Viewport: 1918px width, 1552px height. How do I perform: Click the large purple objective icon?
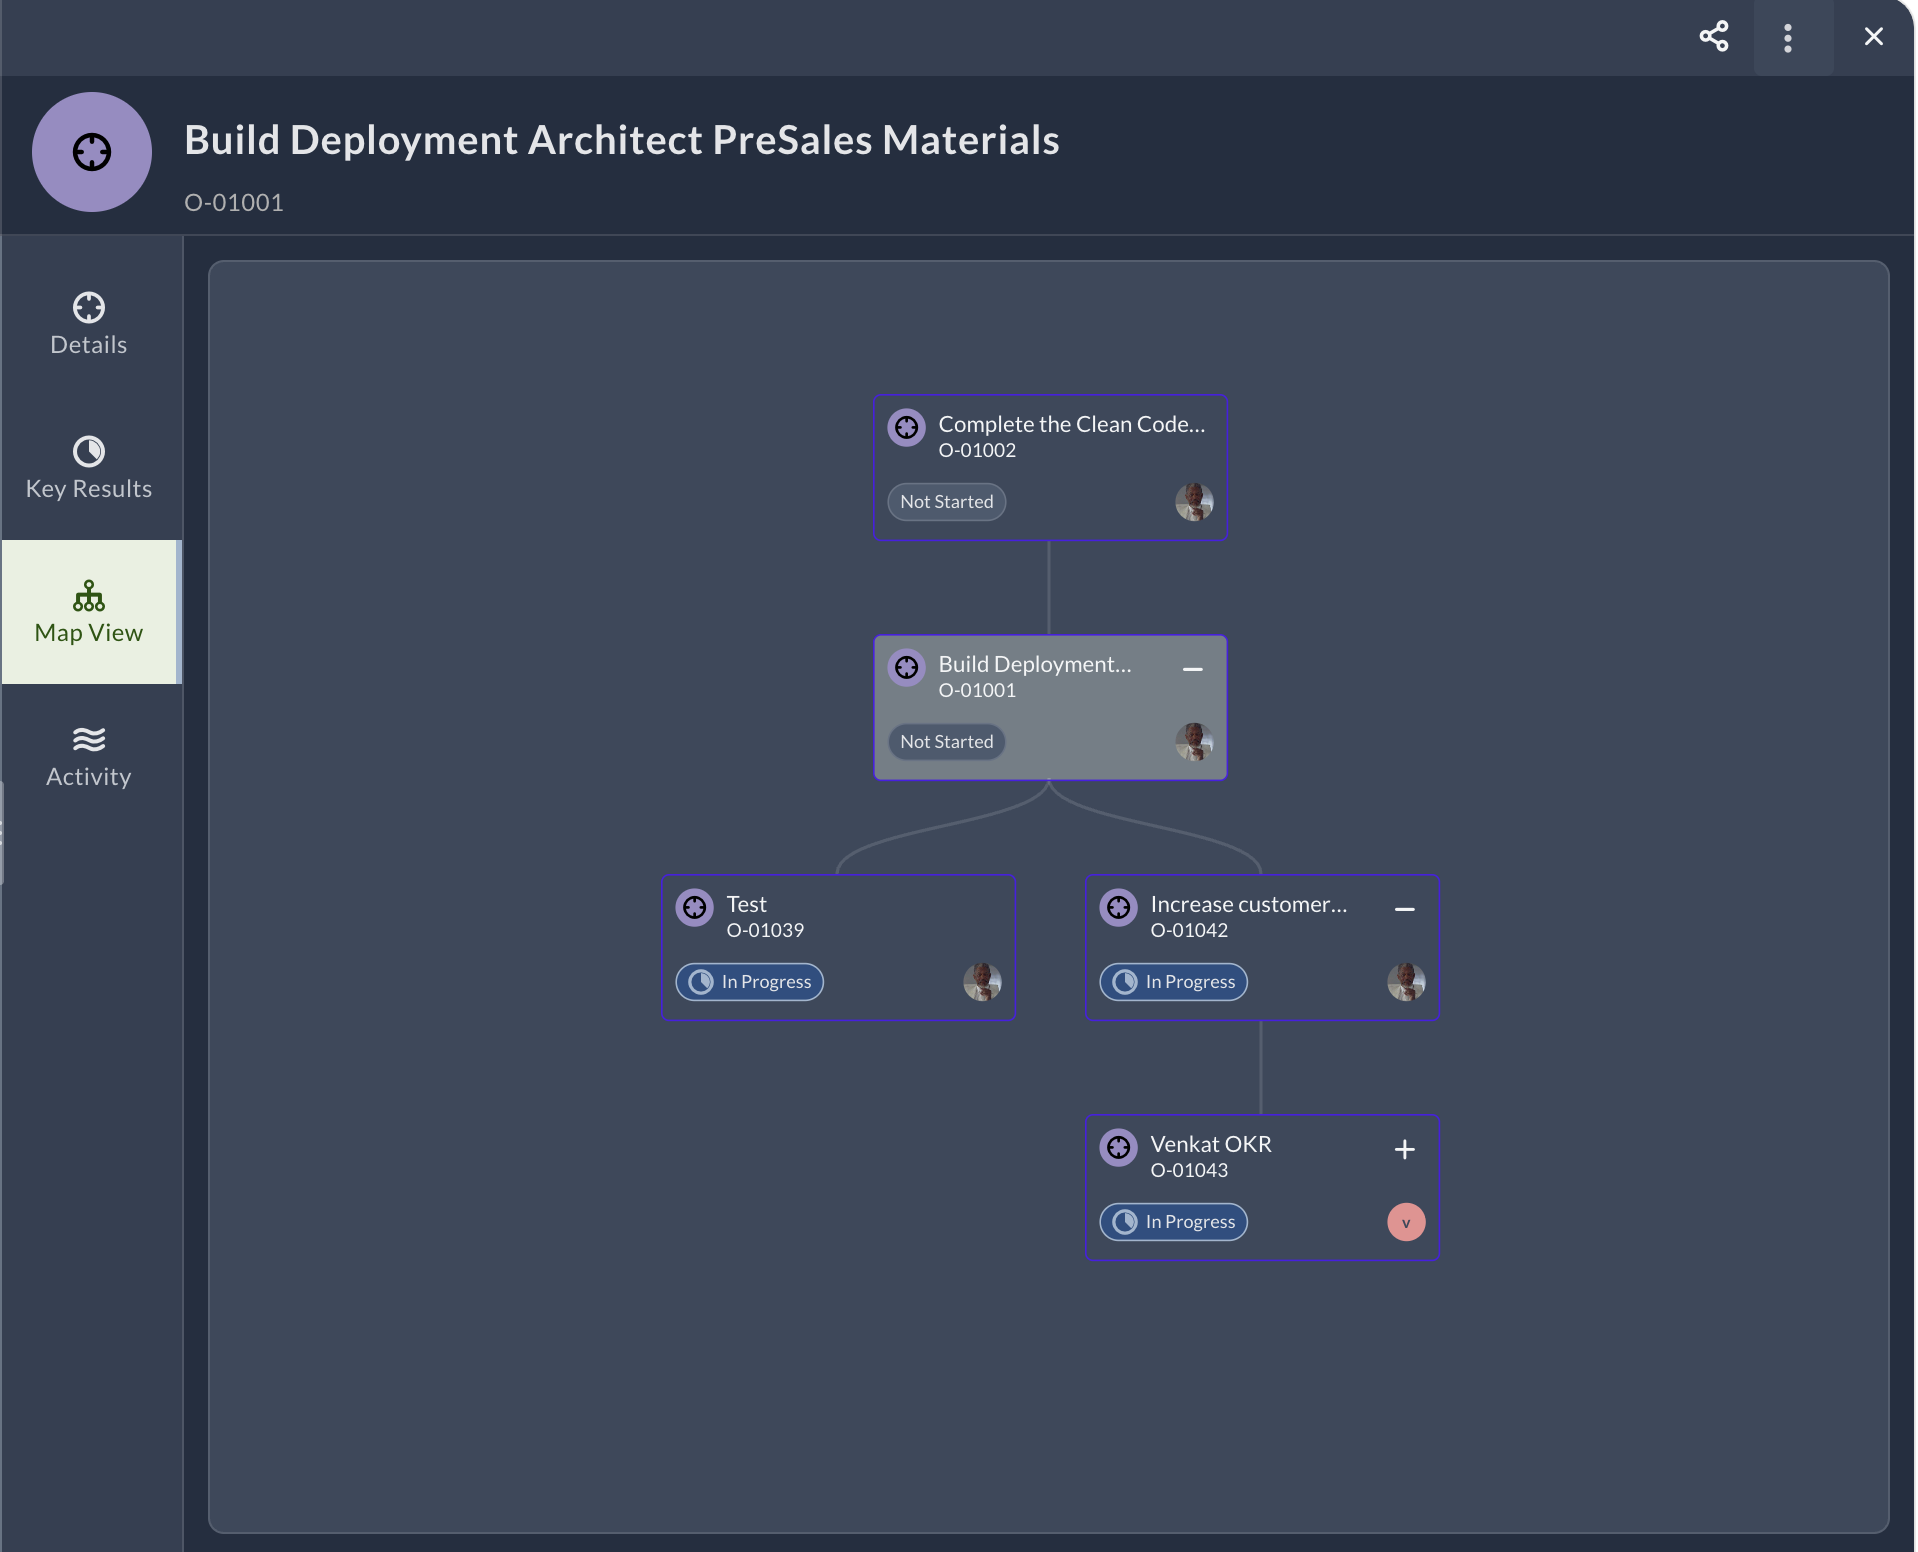[92, 152]
